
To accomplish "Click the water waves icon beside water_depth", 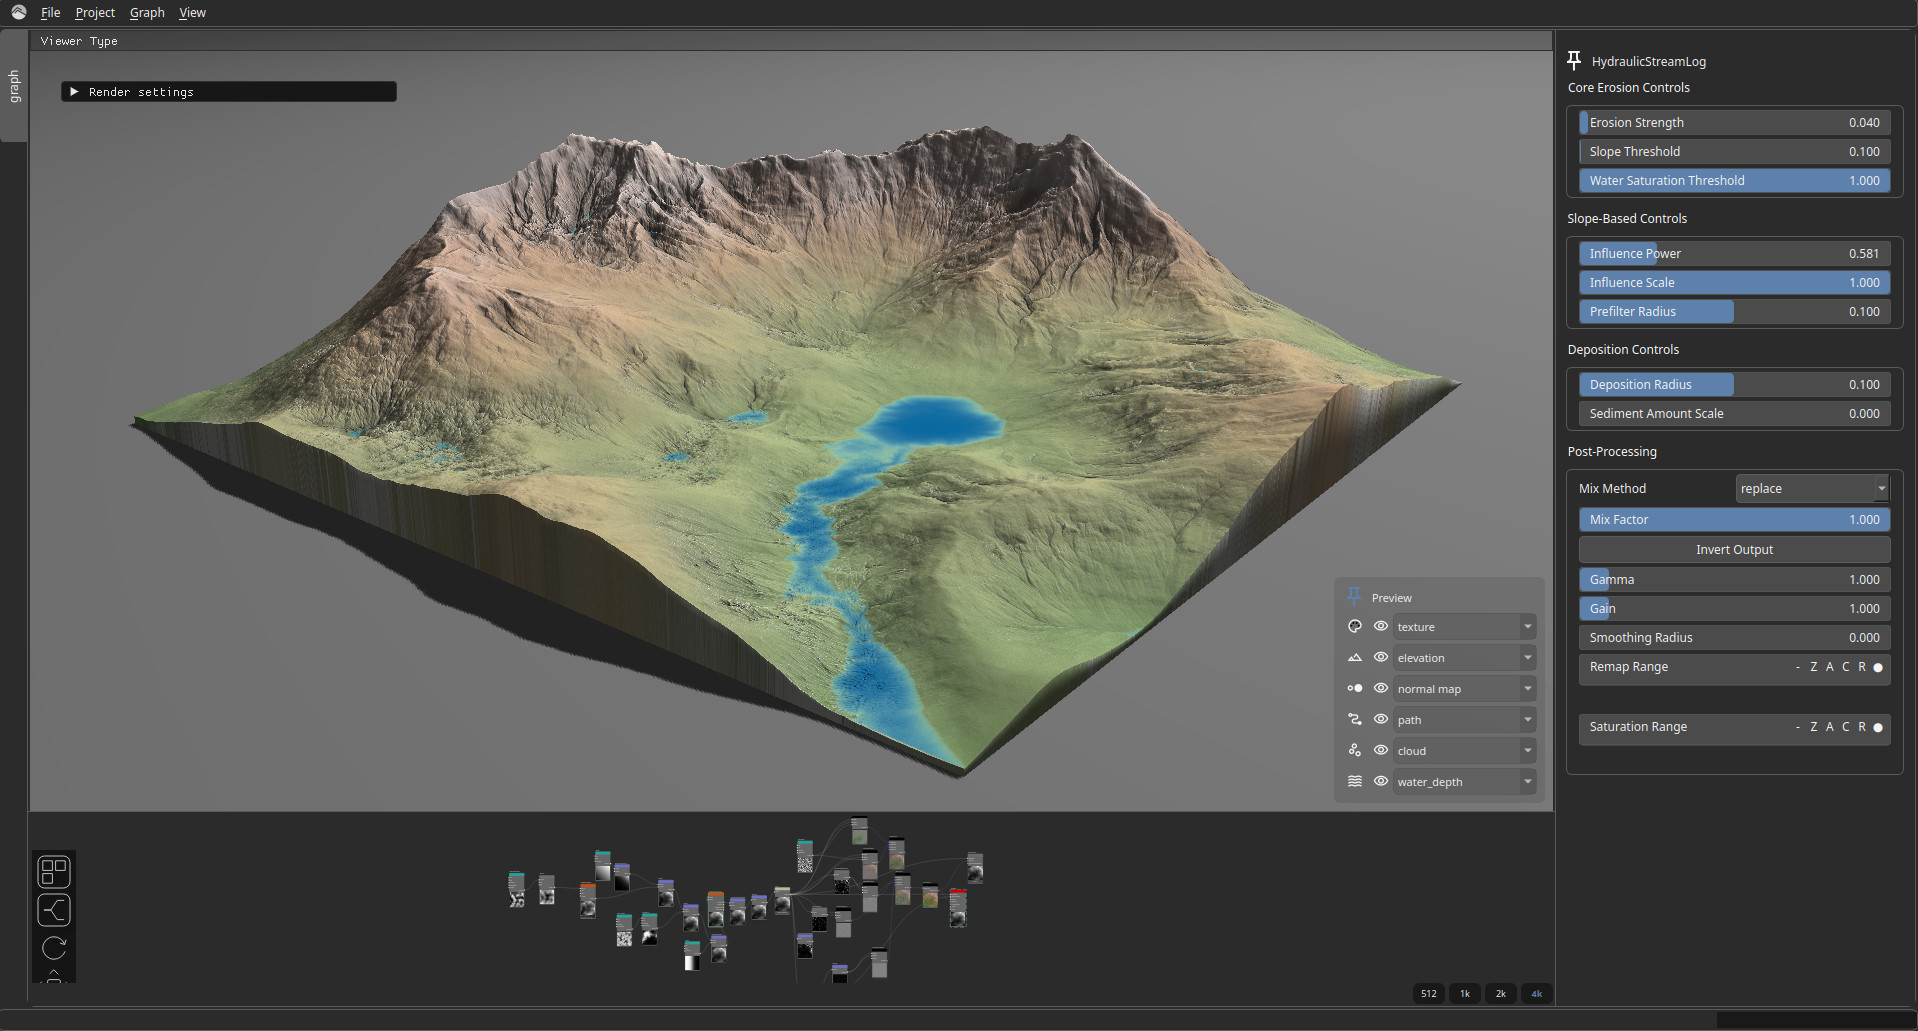I will coord(1354,782).
